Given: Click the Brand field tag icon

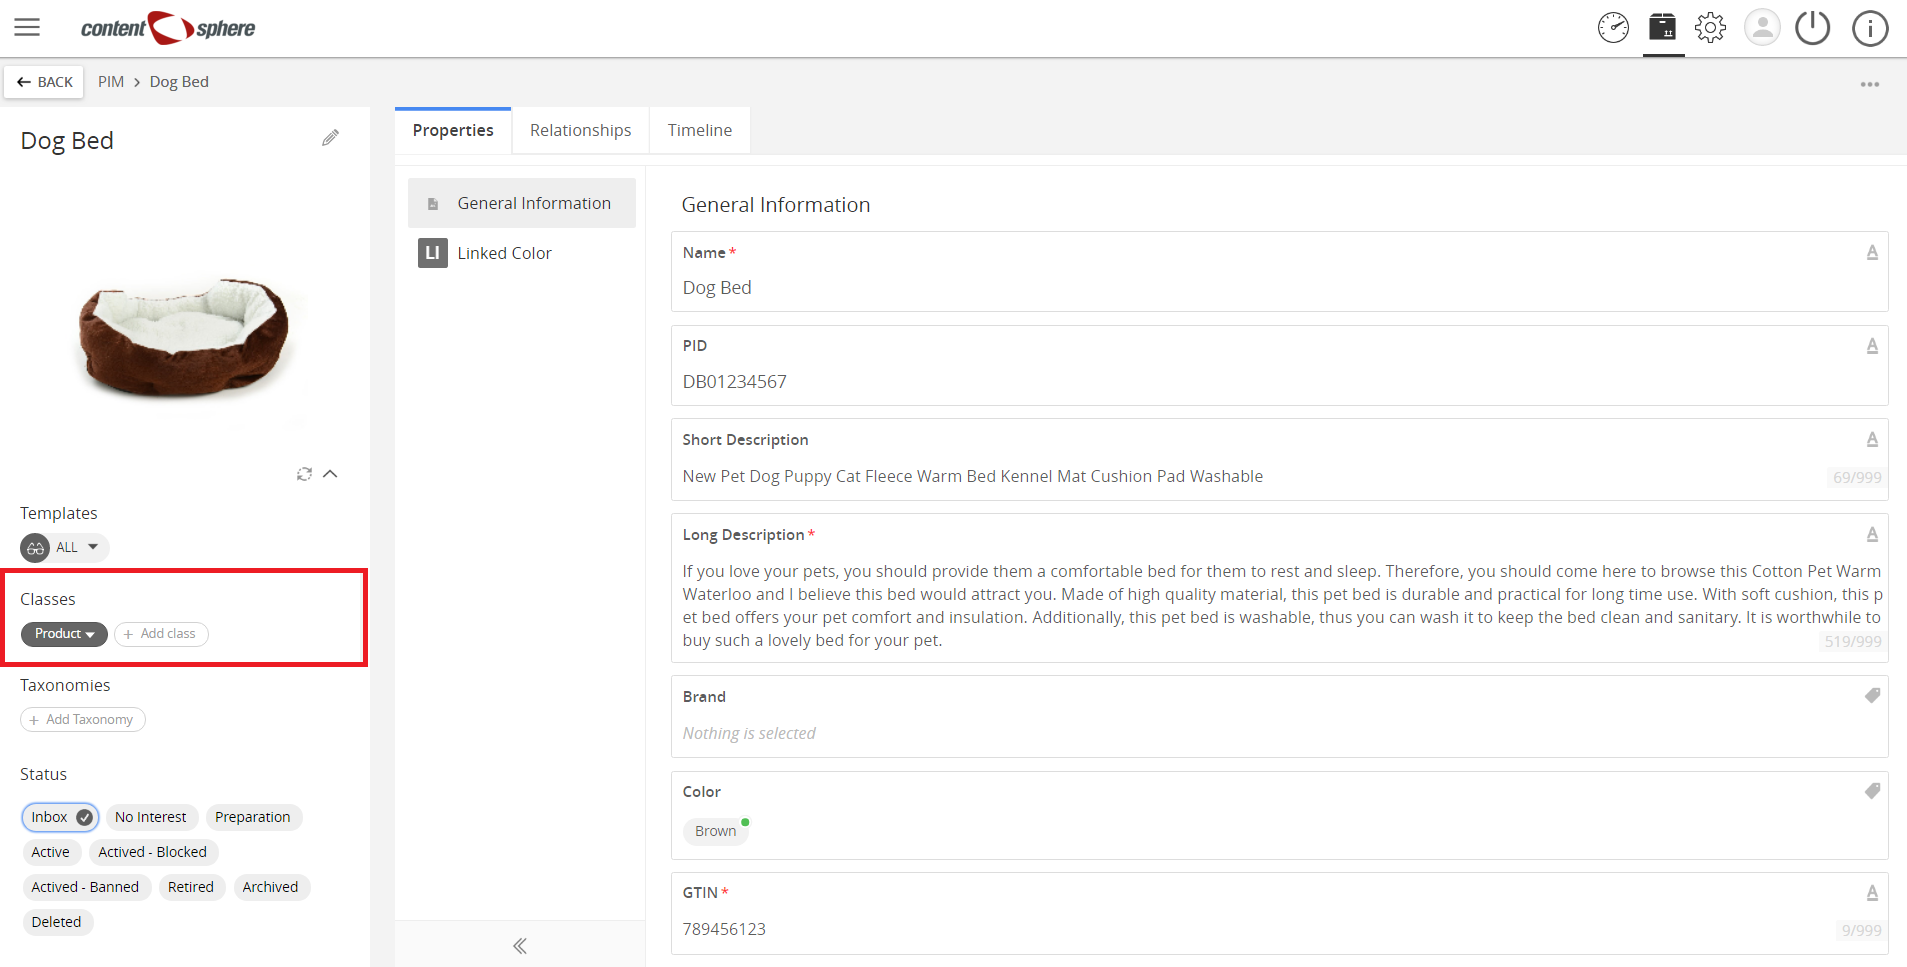Looking at the screenshot, I should 1872,696.
